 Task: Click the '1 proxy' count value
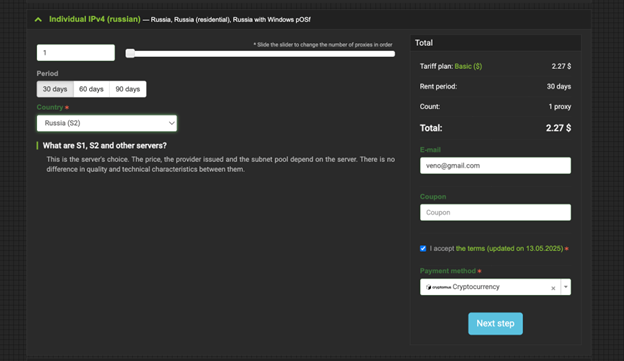(x=560, y=107)
